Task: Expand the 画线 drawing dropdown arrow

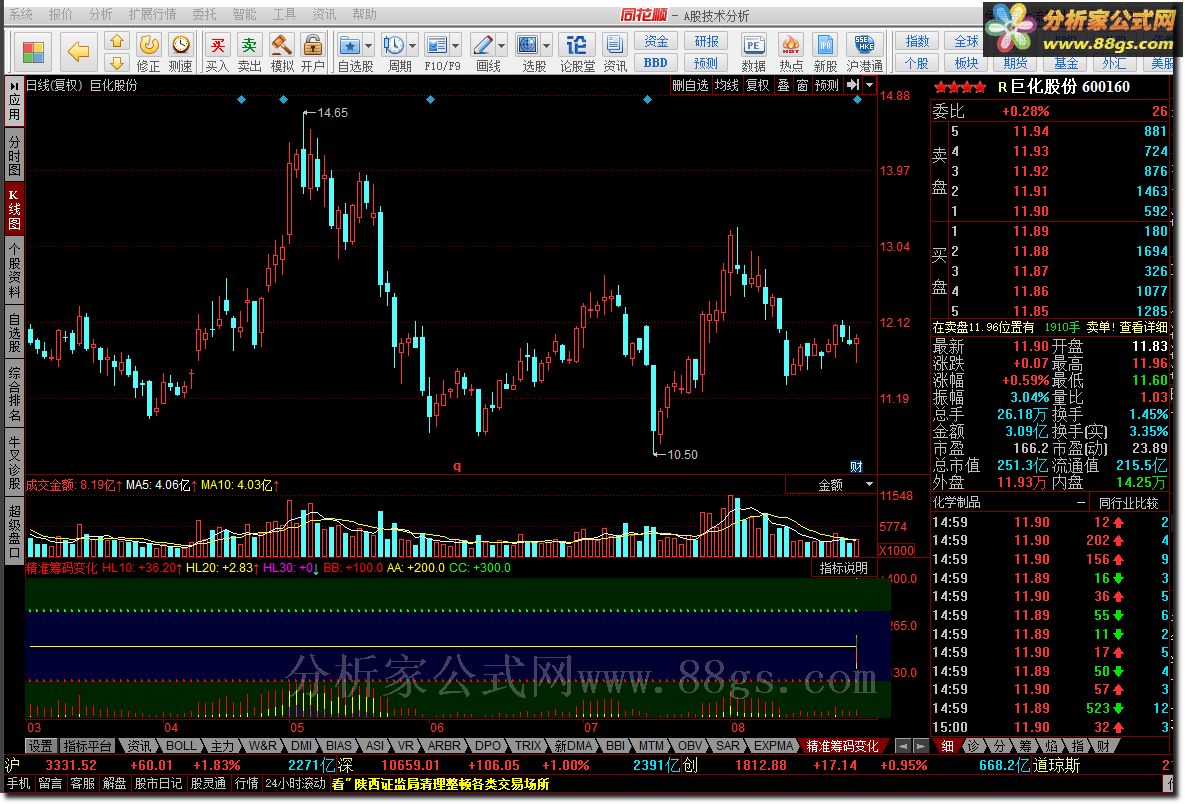Action: coord(502,45)
